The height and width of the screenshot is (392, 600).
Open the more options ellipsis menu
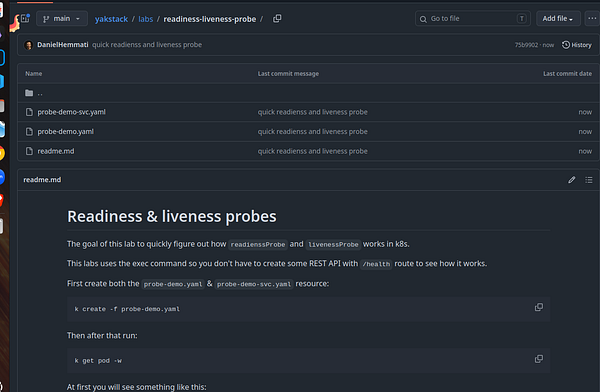tap(592, 19)
